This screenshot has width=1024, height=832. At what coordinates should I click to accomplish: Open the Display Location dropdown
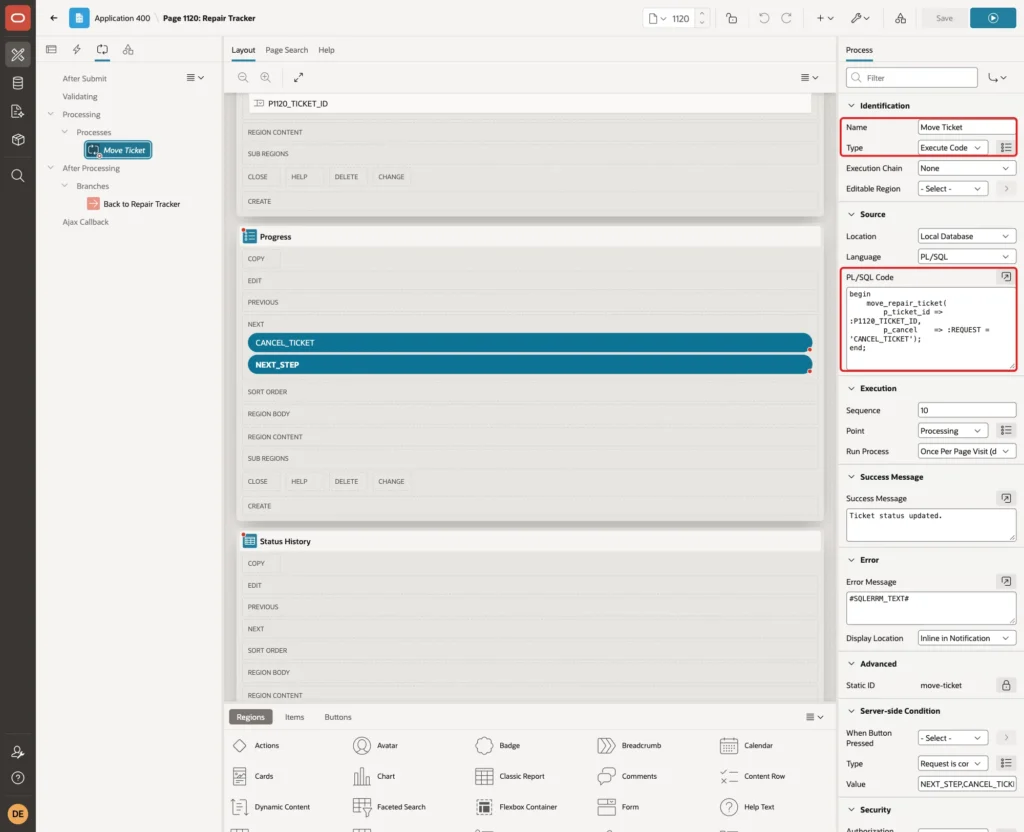(x=967, y=638)
